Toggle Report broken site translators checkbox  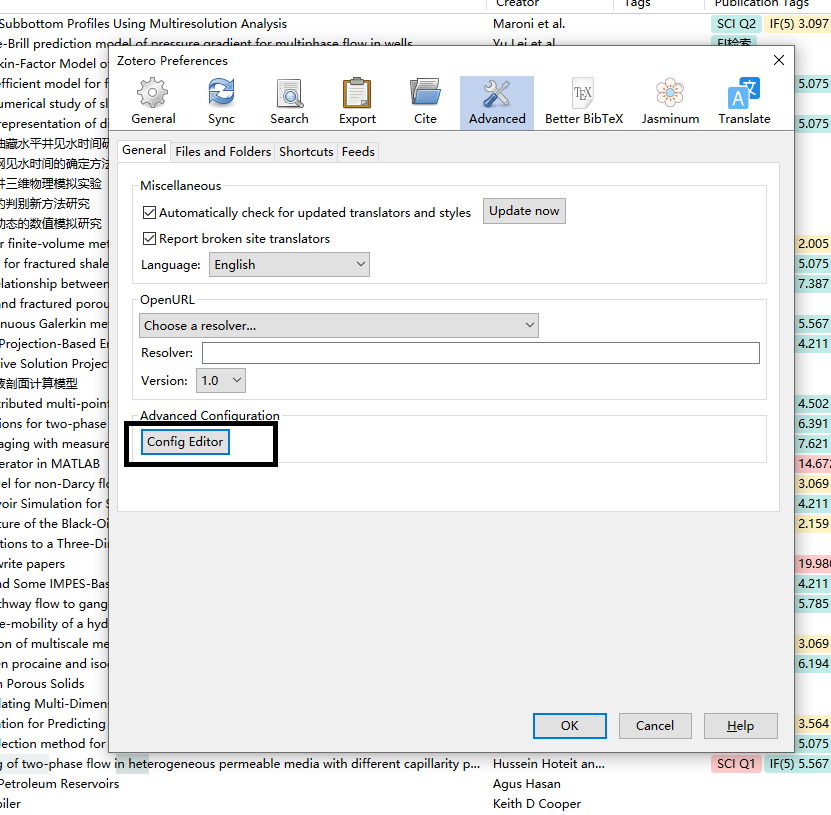[149, 238]
